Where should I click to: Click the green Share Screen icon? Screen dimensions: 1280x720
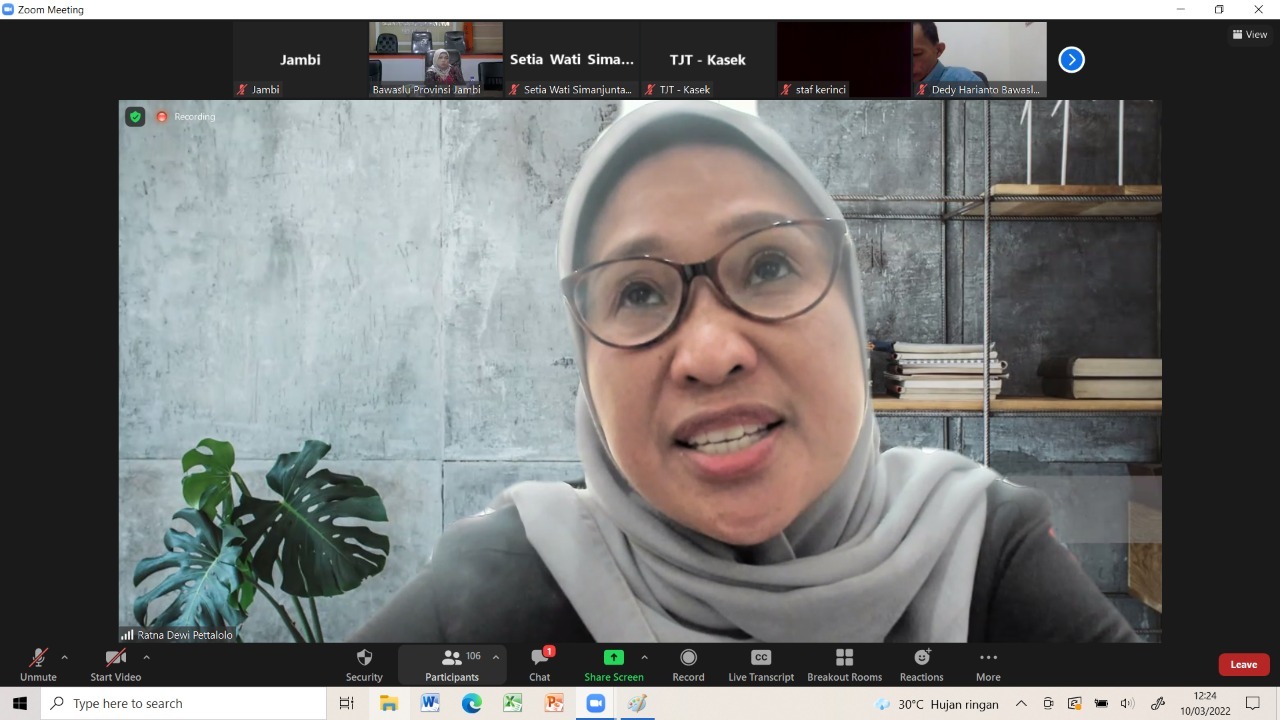coord(613,657)
